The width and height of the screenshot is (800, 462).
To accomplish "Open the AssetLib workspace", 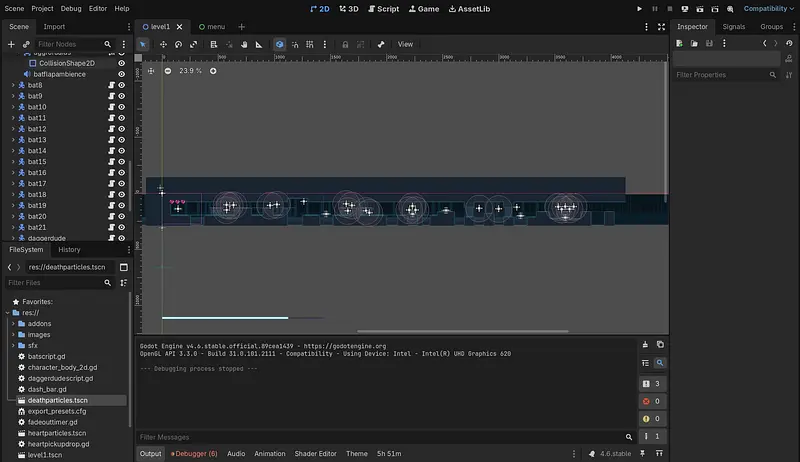I will (468, 8).
